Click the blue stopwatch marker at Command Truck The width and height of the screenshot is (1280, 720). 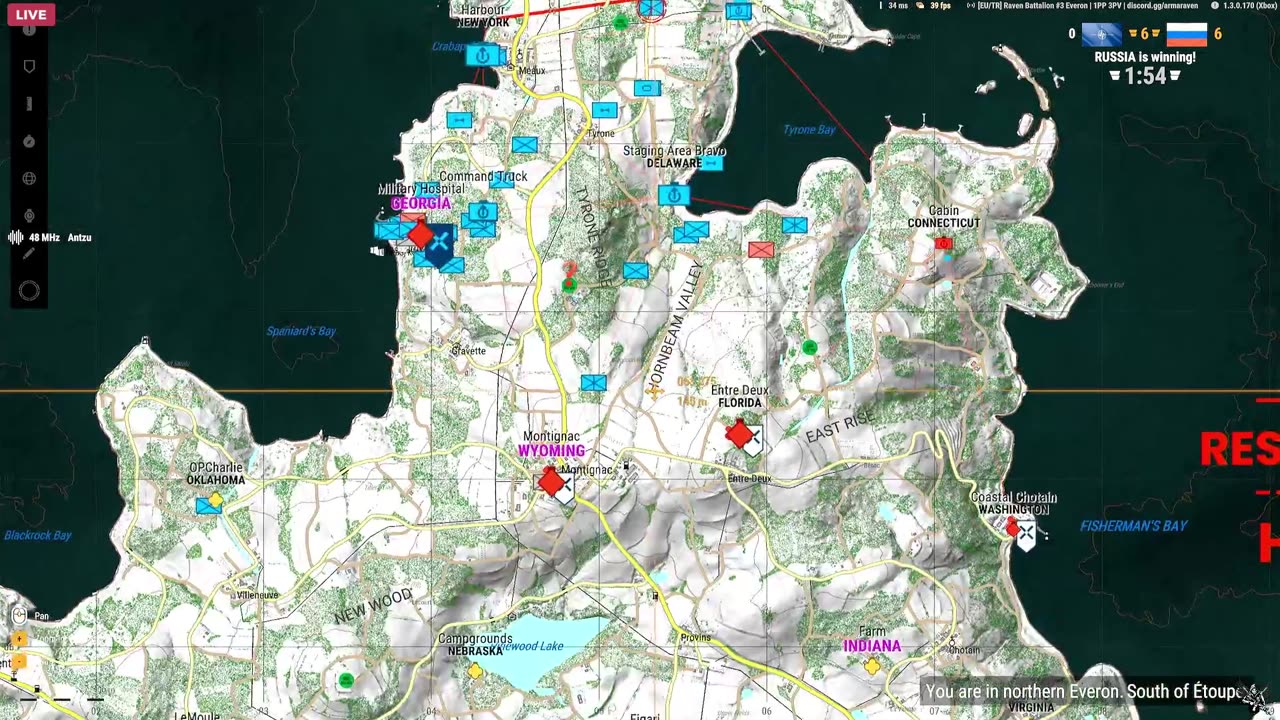(x=484, y=213)
